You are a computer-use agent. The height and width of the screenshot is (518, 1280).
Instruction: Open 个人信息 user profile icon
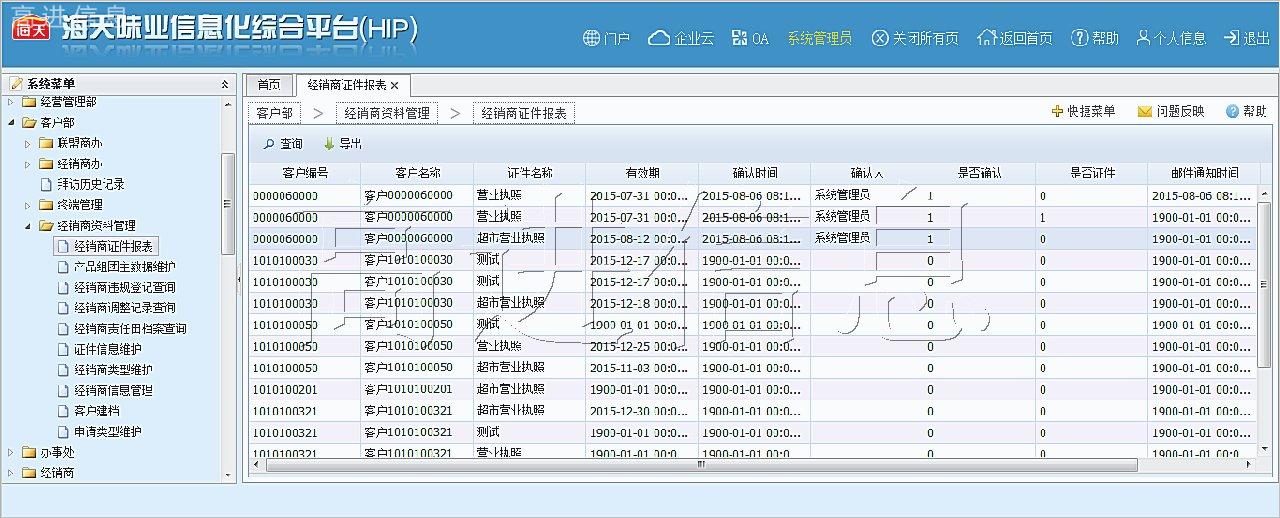pyautogui.click(x=1144, y=39)
